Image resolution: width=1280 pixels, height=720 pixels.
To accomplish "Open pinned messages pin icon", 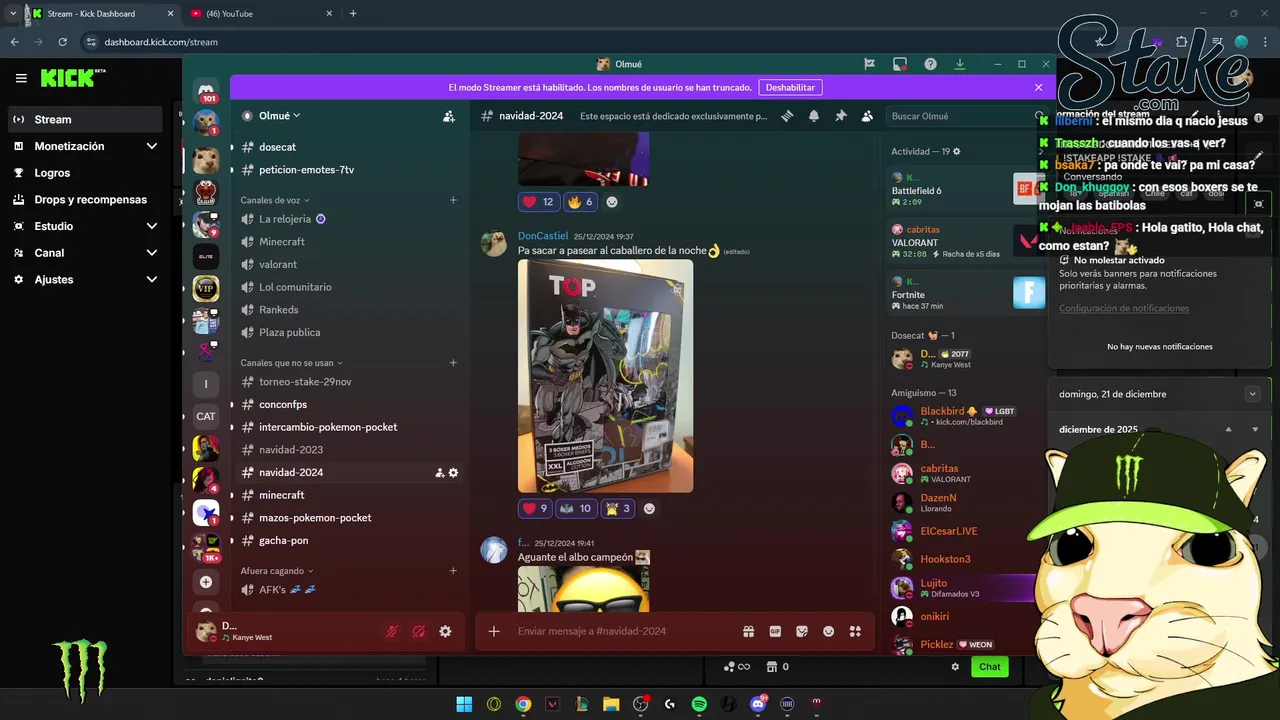I will click(x=841, y=116).
